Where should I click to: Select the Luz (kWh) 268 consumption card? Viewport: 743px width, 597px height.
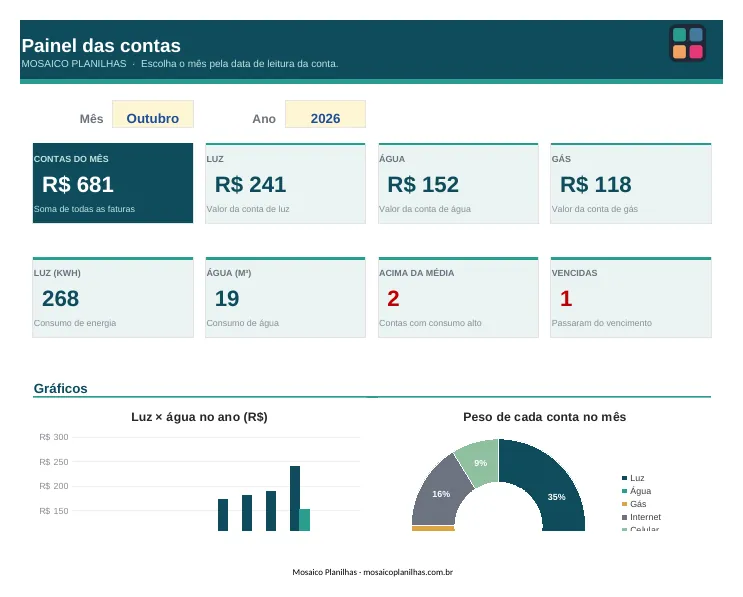coord(113,297)
